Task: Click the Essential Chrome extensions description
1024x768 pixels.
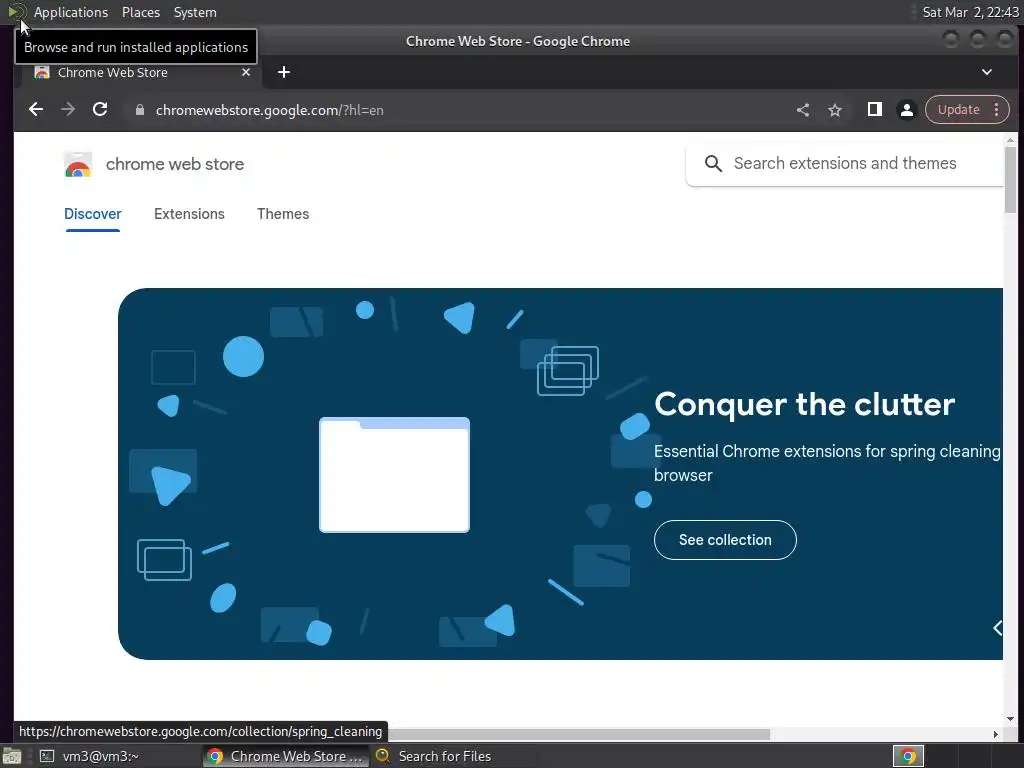Action: tap(827, 463)
